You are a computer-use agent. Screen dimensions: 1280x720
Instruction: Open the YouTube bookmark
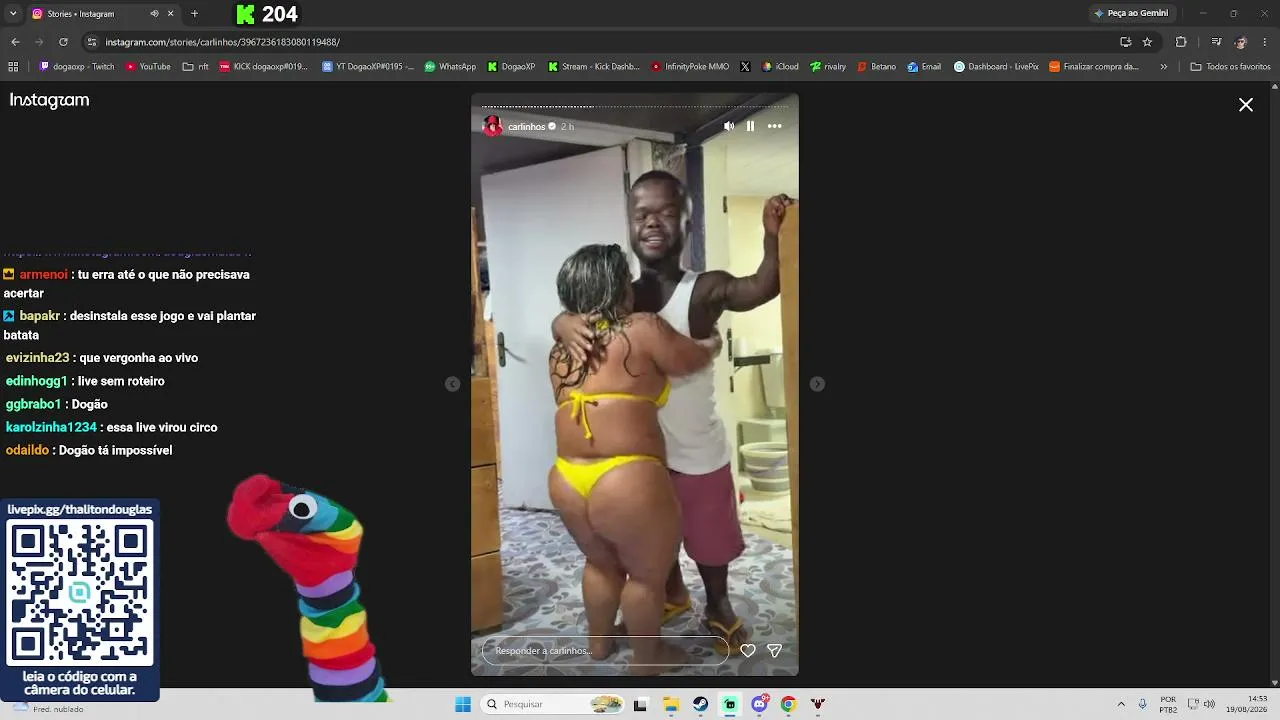(148, 67)
